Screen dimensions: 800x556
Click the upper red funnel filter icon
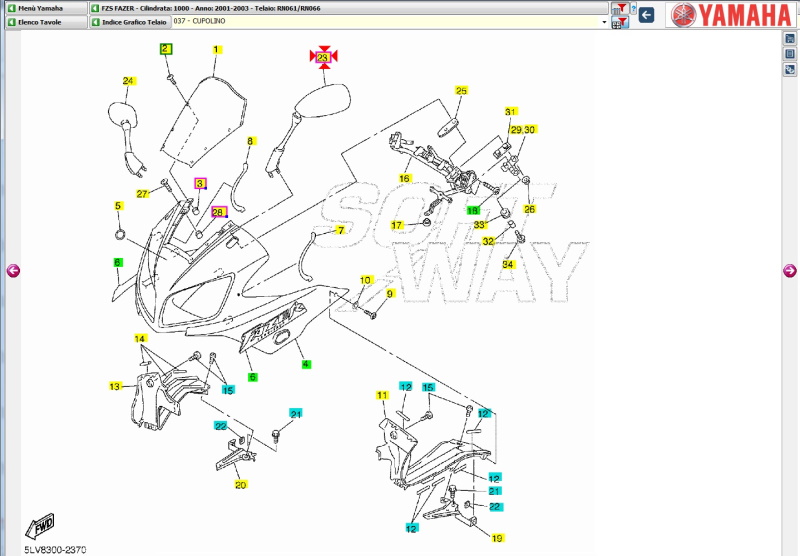[620, 9]
